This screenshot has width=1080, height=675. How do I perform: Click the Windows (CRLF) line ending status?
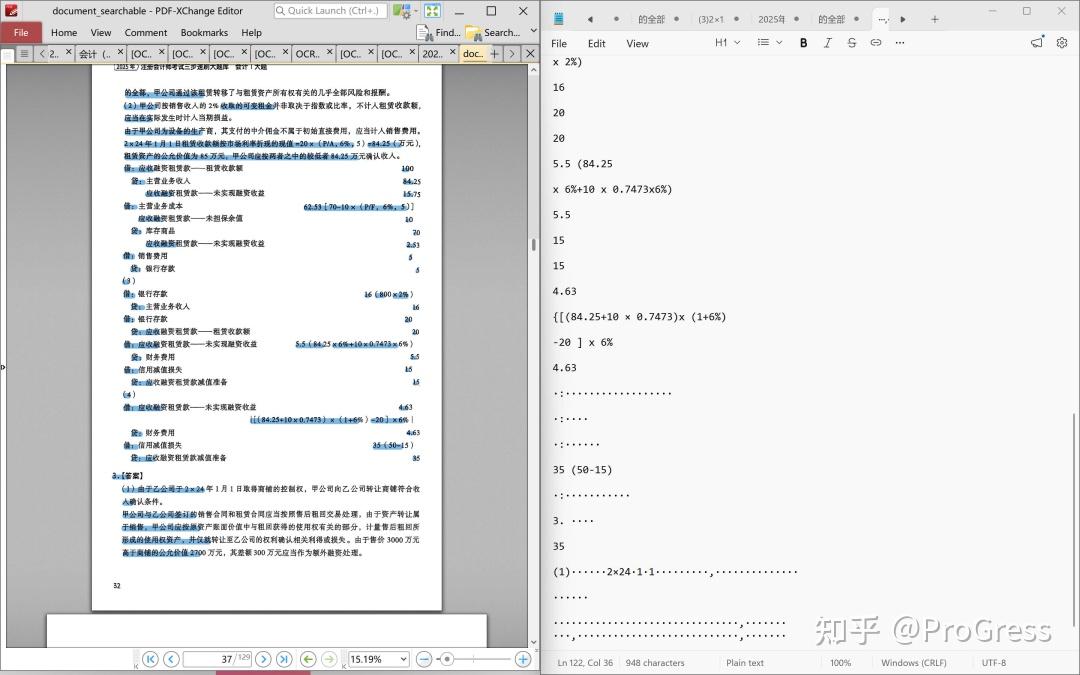(913, 663)
